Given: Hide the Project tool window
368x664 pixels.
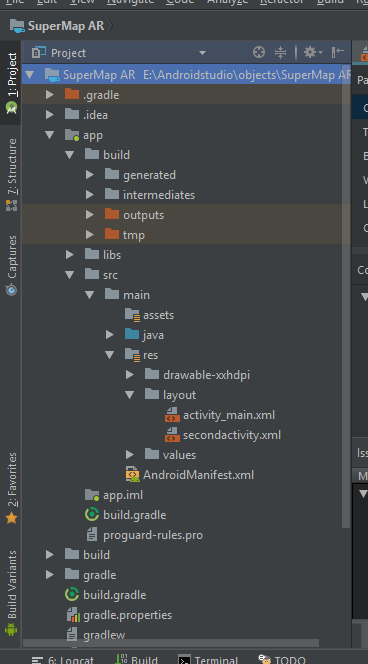Looking at the screenshot, I should 338,53.
